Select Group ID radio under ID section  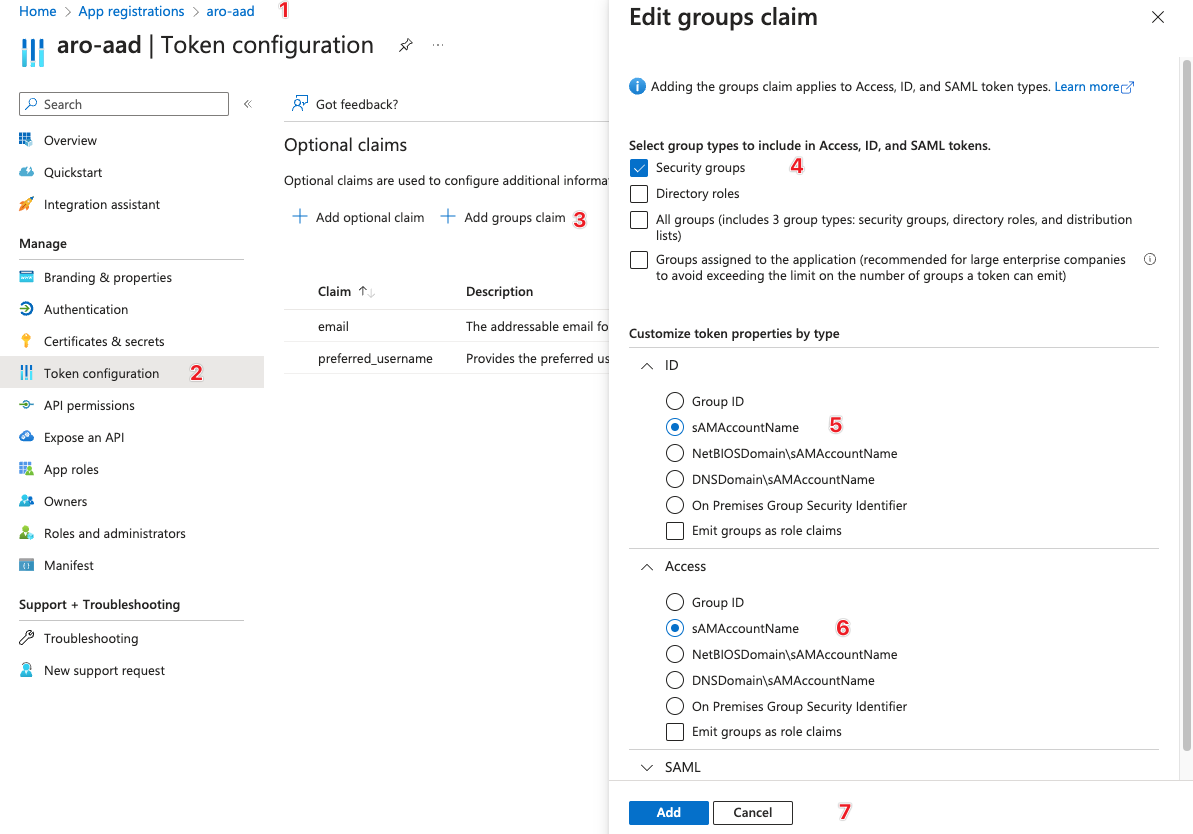675,402
